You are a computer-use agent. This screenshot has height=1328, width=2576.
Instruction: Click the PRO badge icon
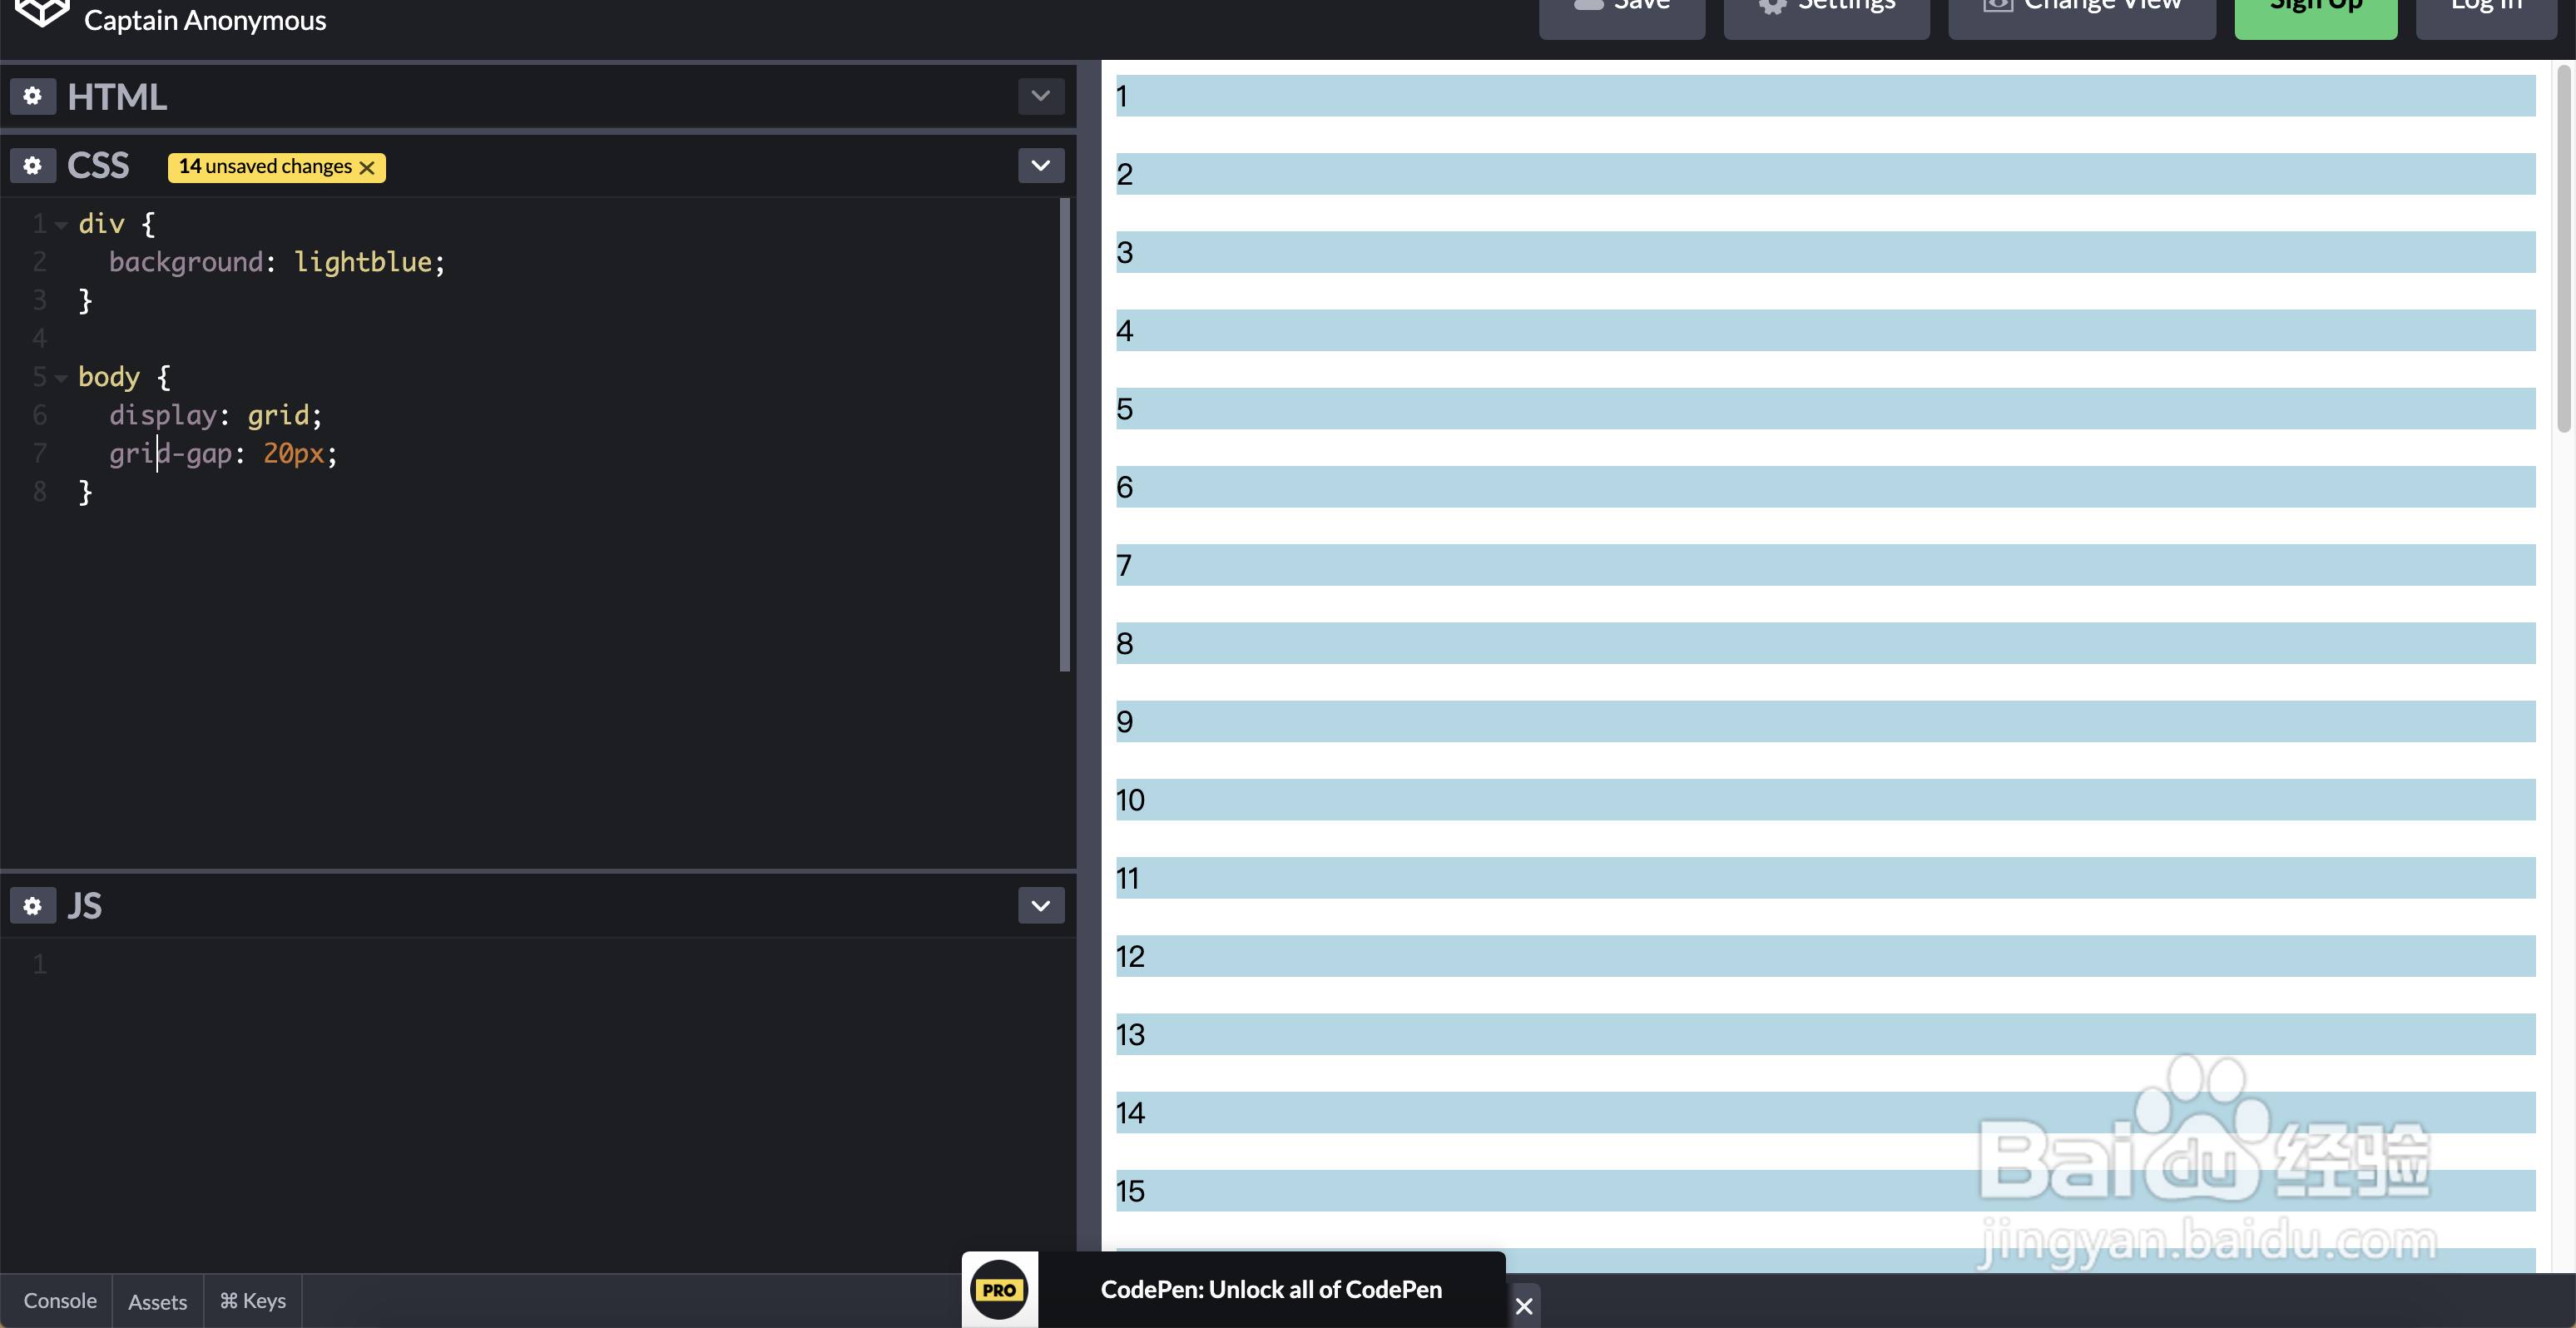click(x=999, y=1289)
